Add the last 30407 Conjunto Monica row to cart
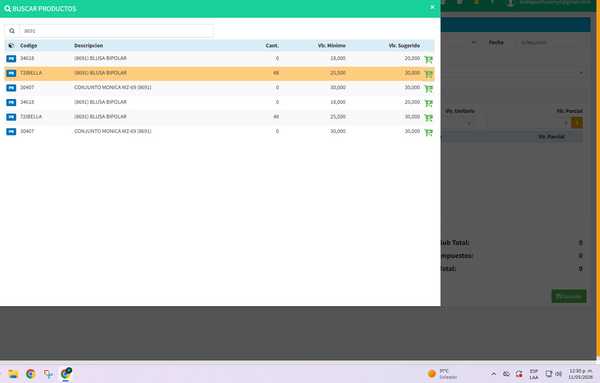600x383 pixels. coord(428,132)
